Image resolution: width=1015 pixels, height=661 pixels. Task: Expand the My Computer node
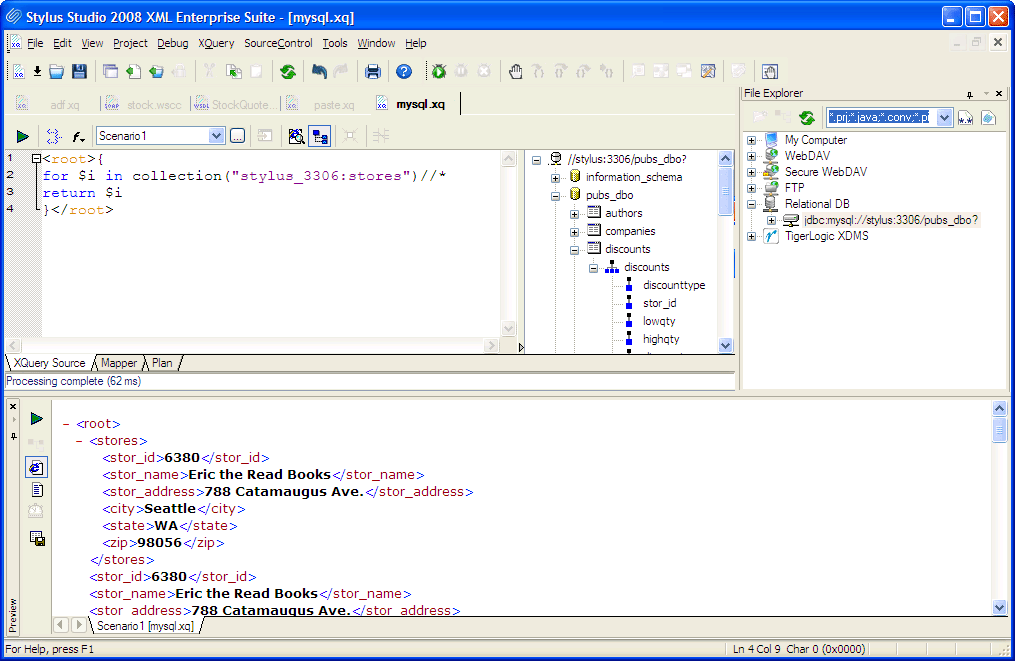(752, 140)
